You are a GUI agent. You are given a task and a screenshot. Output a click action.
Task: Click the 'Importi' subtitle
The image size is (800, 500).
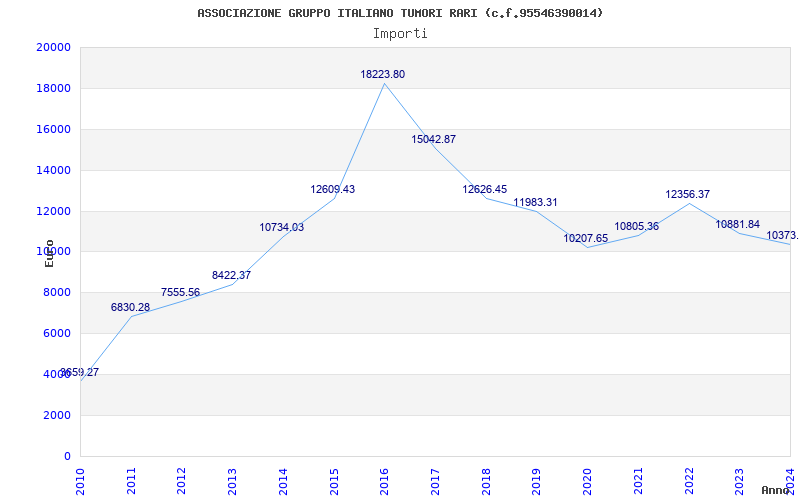coord(400,34)
